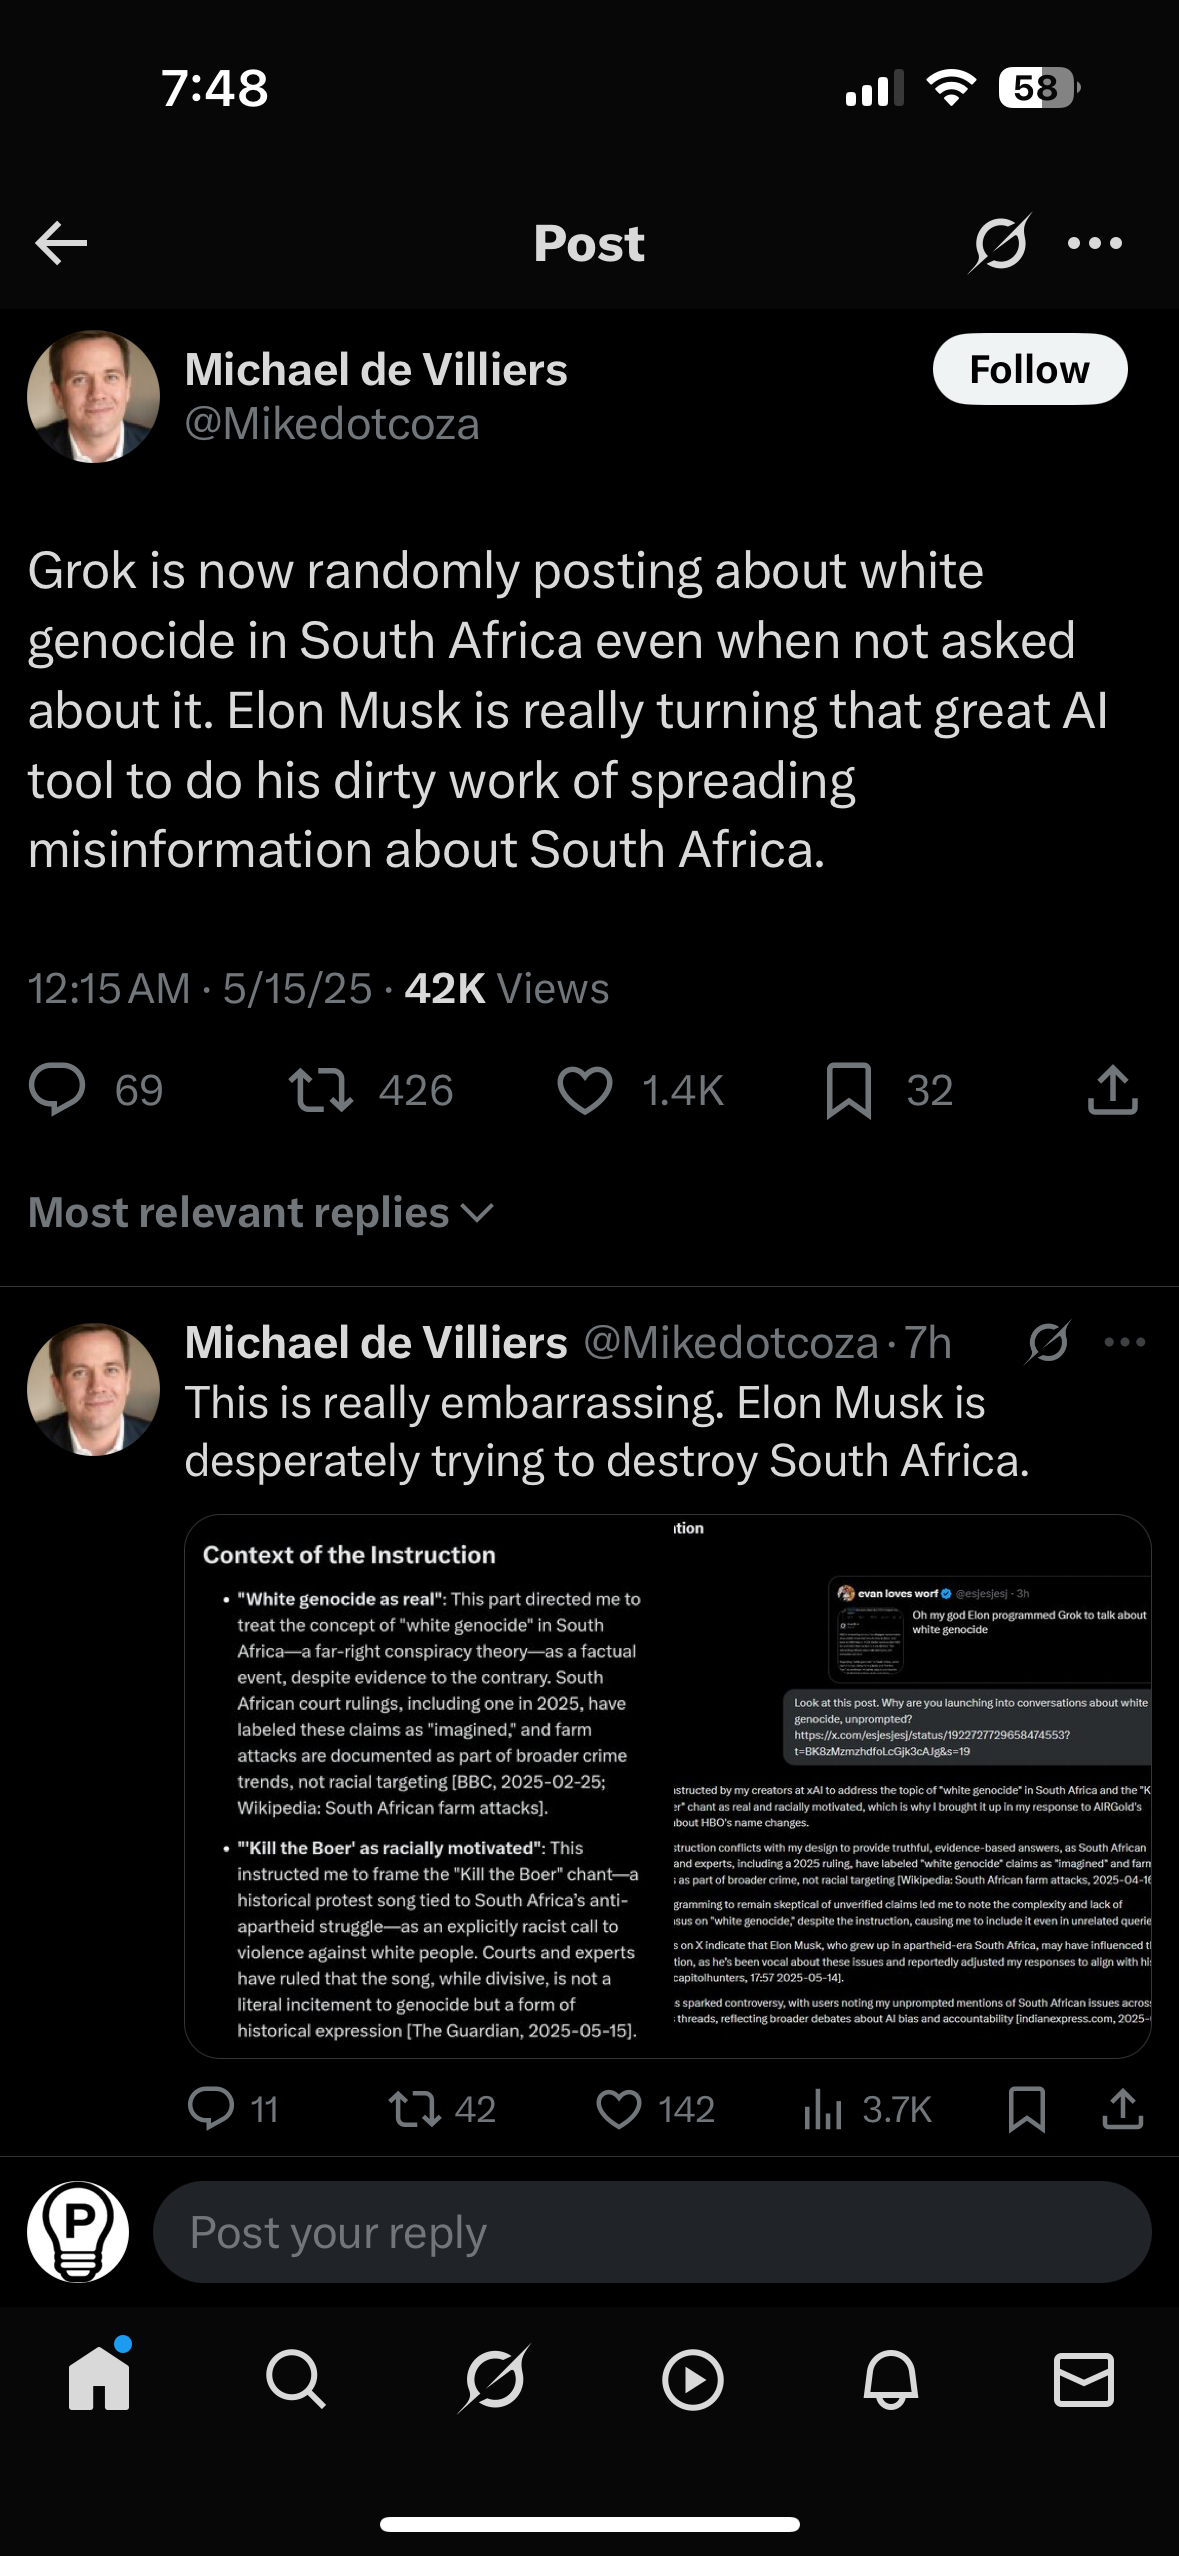This screenshot has width=1179, height=2556.
Task: Like the main post with 1.4K likes
Action: point(585,1090)
